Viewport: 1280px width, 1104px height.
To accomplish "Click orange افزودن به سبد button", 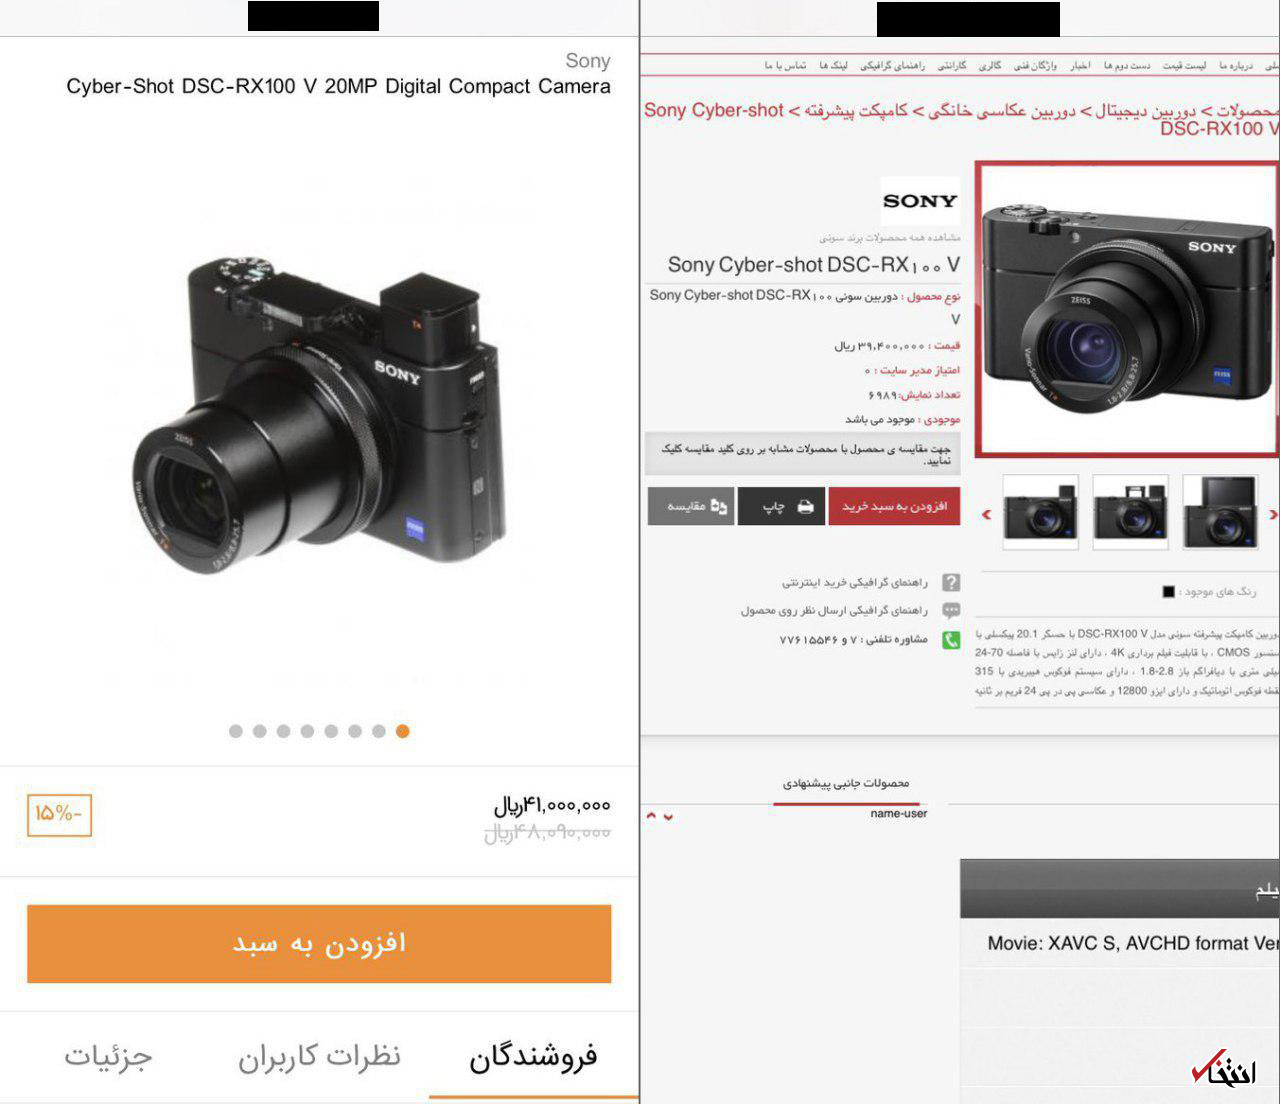I will click(x=319, y=944).
